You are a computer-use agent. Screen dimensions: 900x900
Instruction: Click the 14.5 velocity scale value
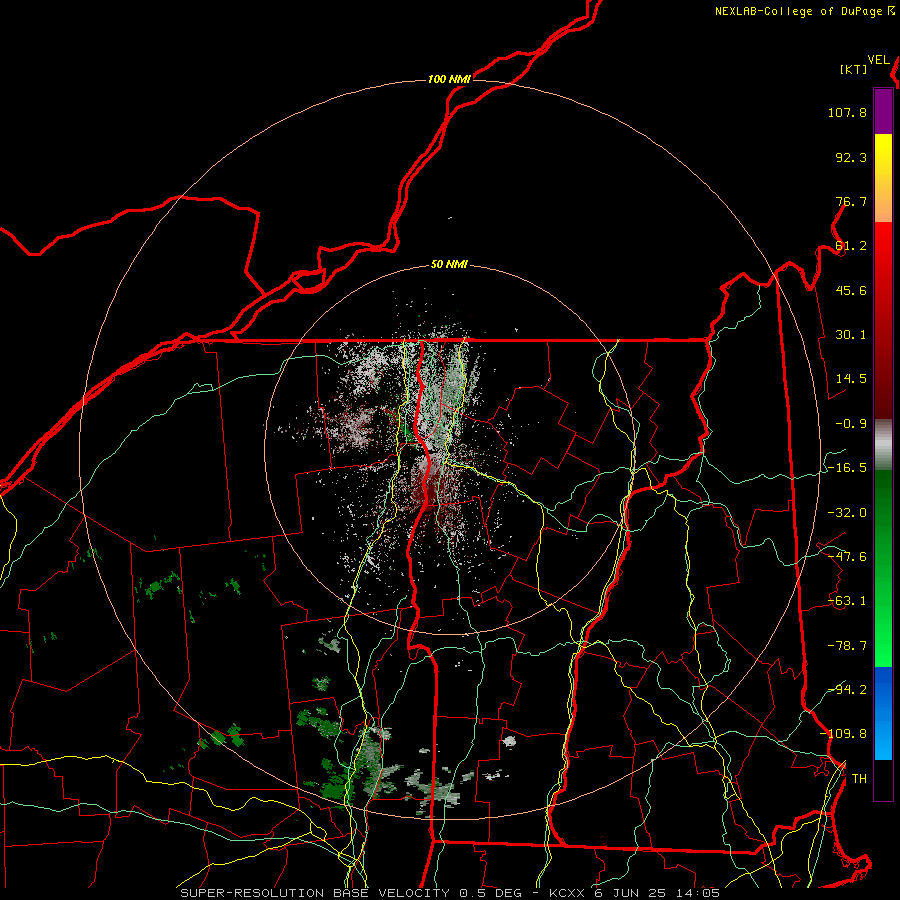click(x=851, y=379)
